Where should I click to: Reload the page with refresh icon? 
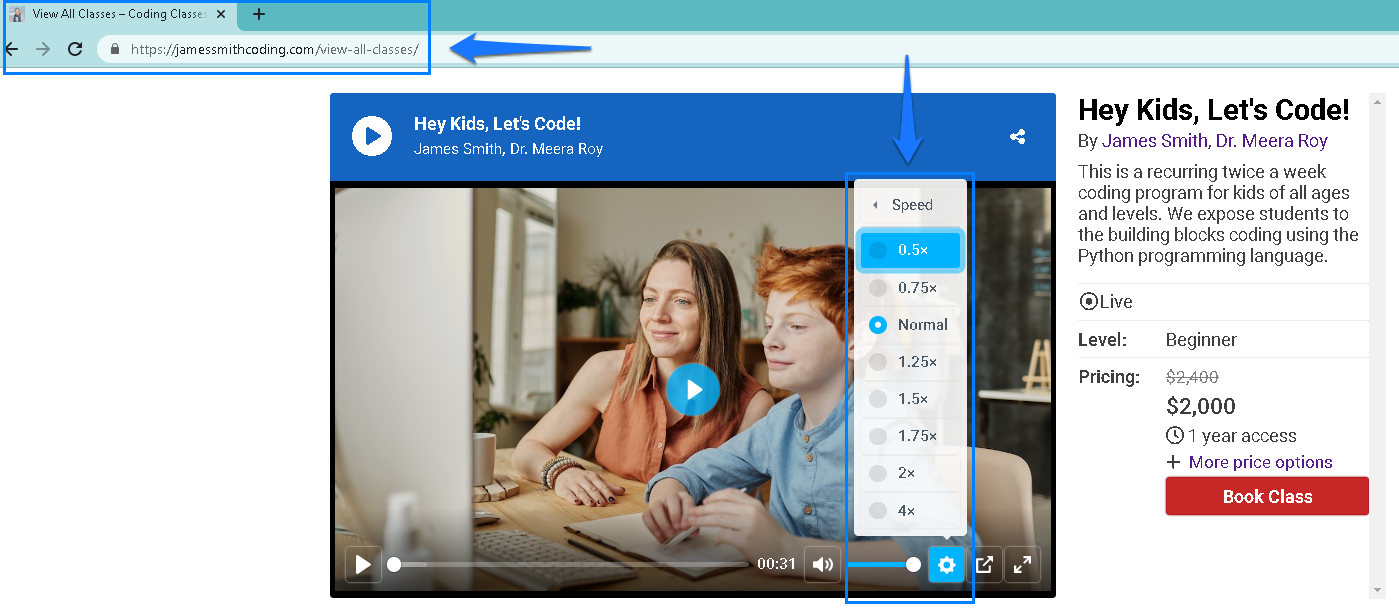tap(75, 49)
